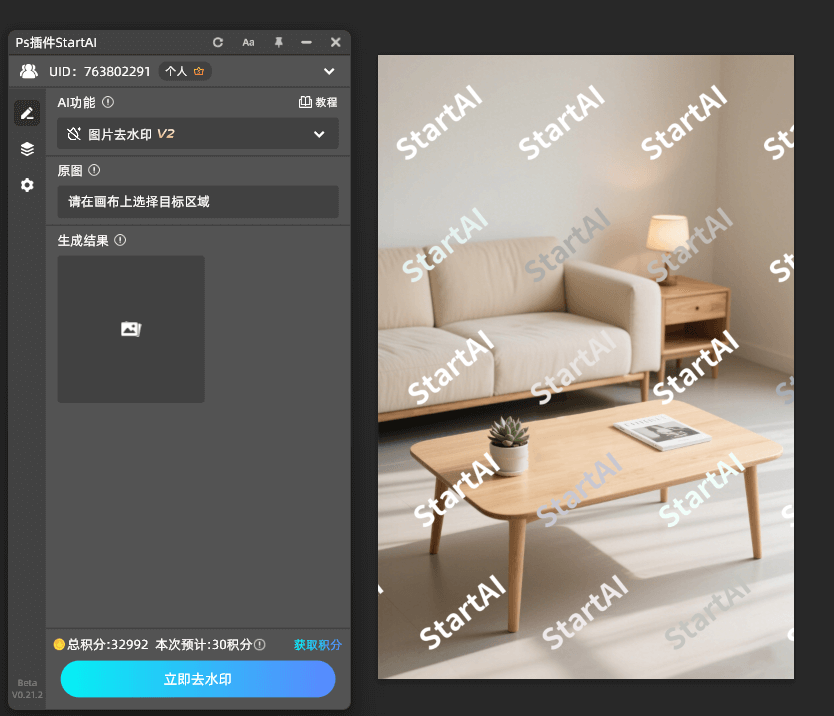Click the refresh icon in plugin title bar
Image resolution: width=834 pixels, height=716 pixels.
coord(218,42)
